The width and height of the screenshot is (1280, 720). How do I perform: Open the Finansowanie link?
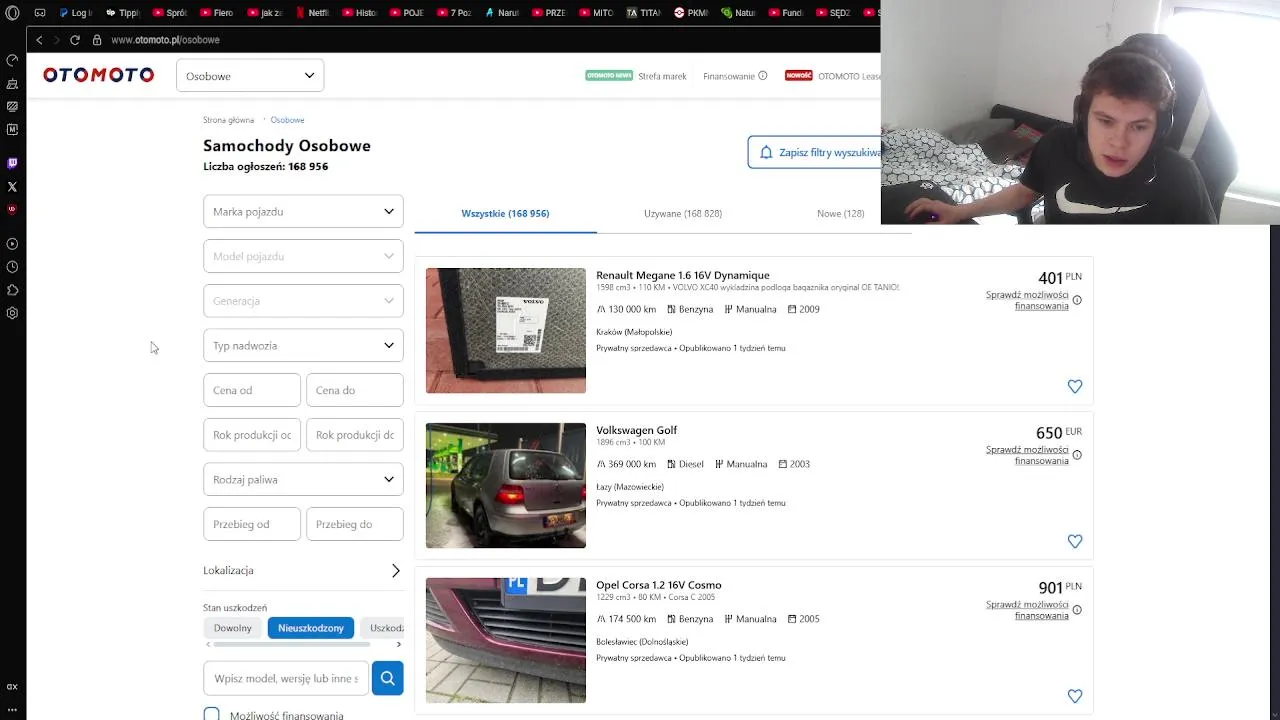tap(729, 76)
